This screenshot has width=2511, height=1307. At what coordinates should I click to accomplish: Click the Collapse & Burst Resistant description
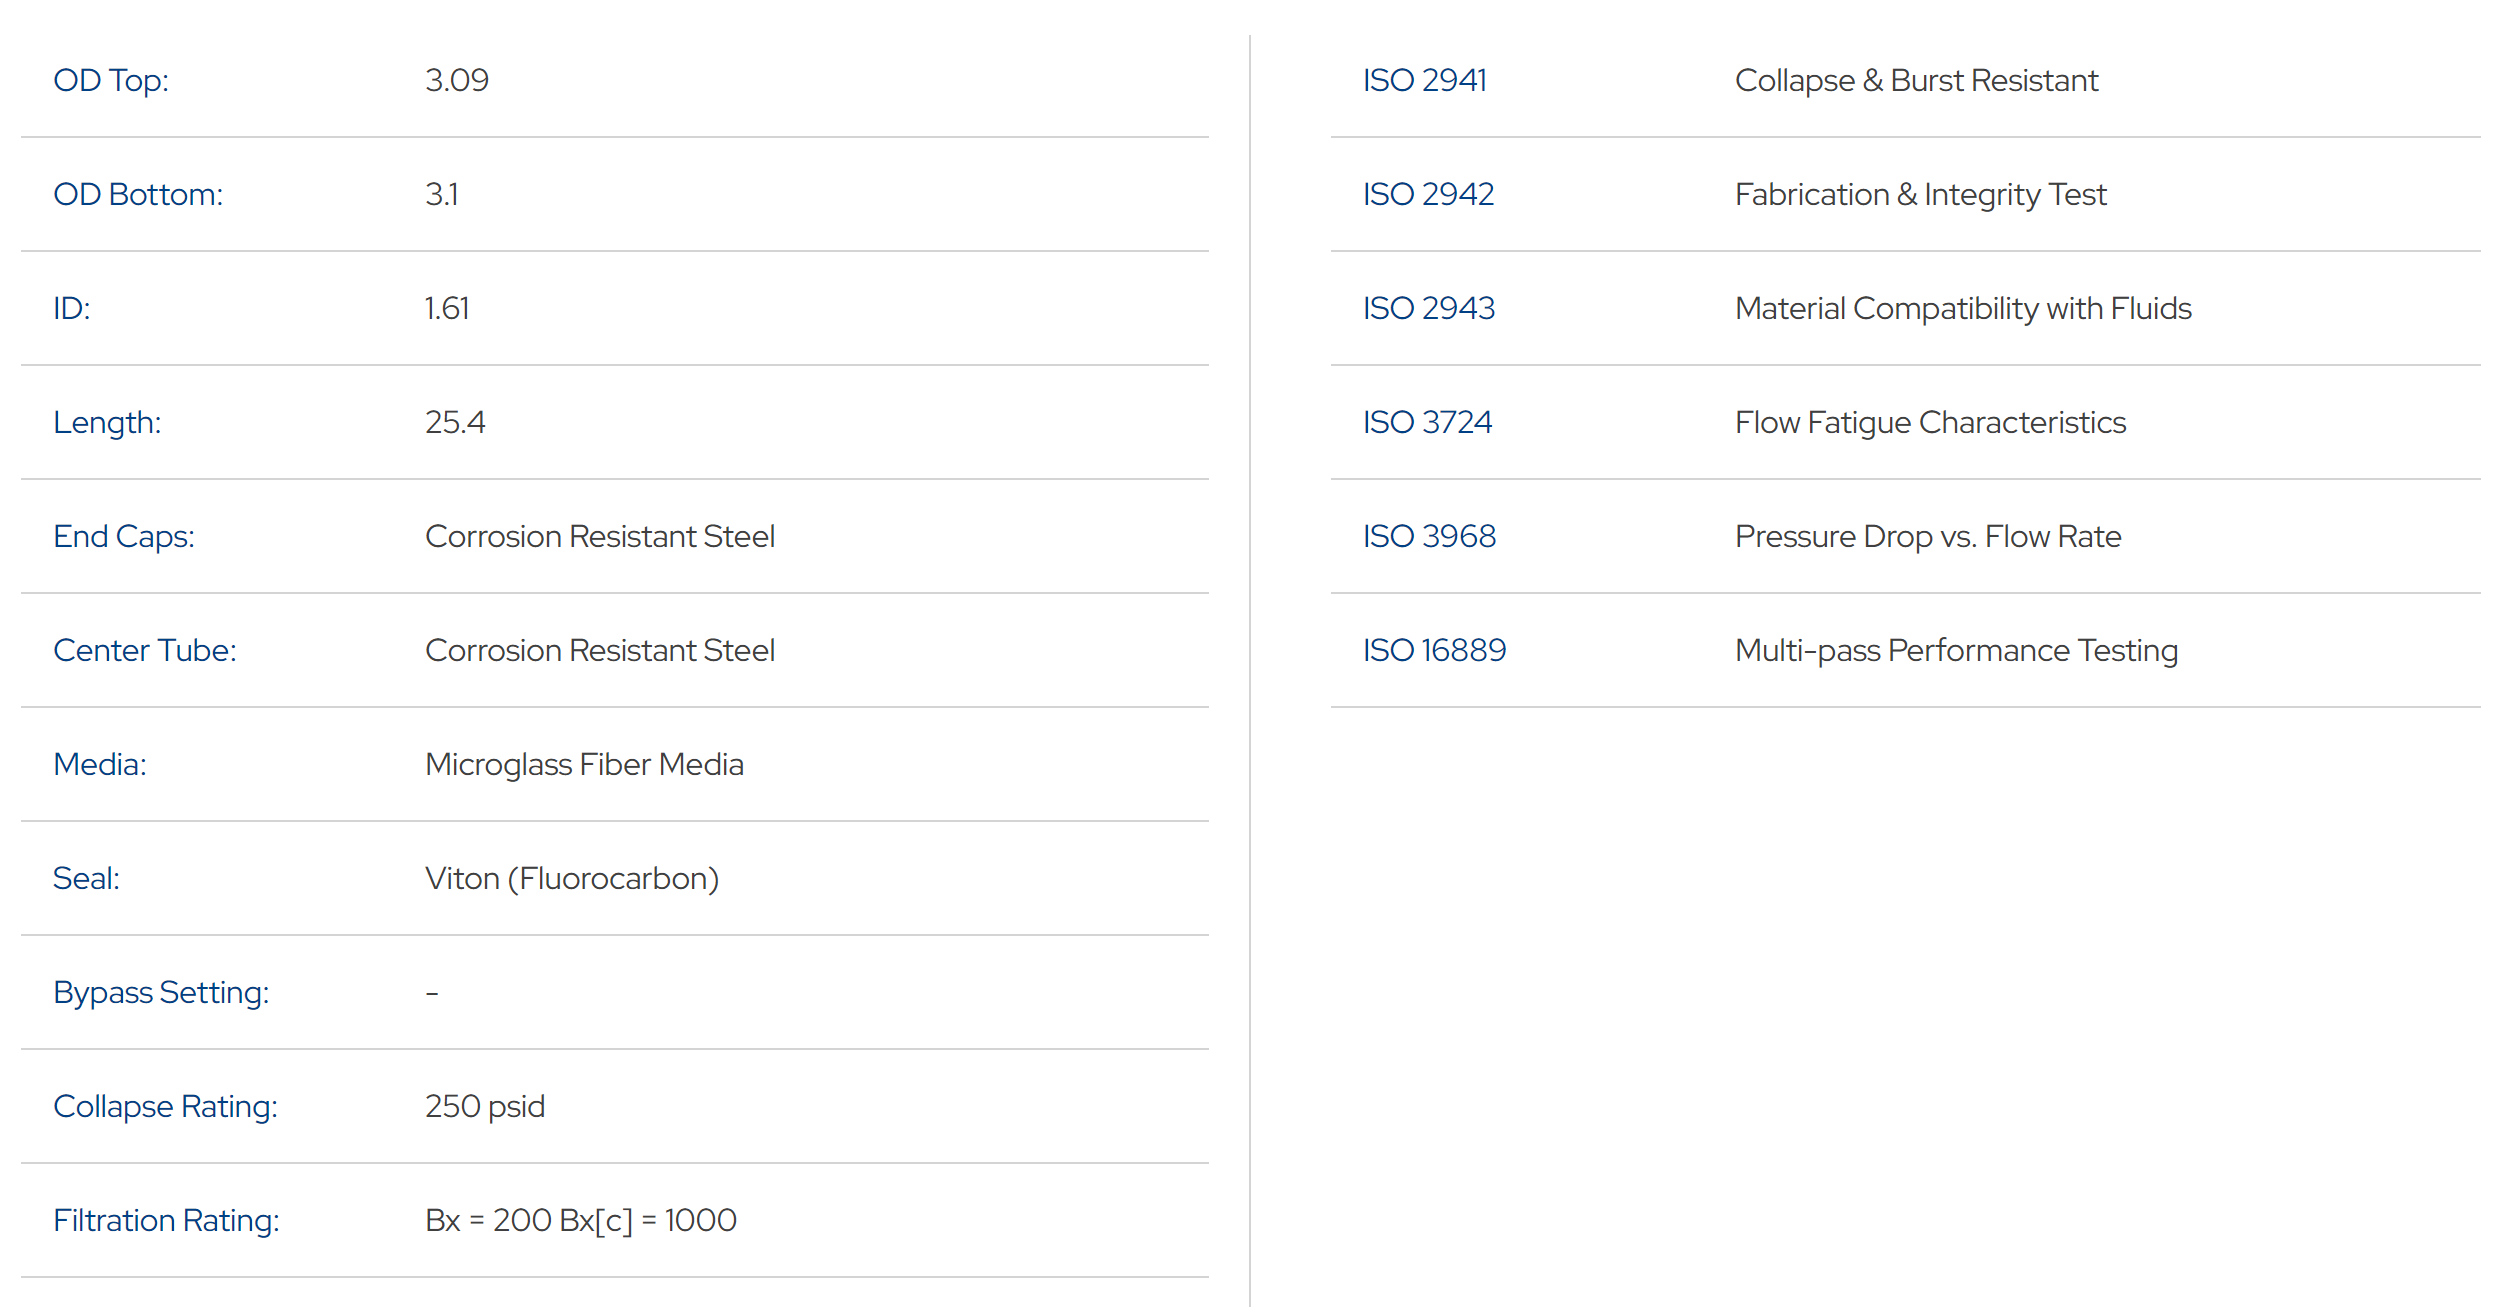1916,80
